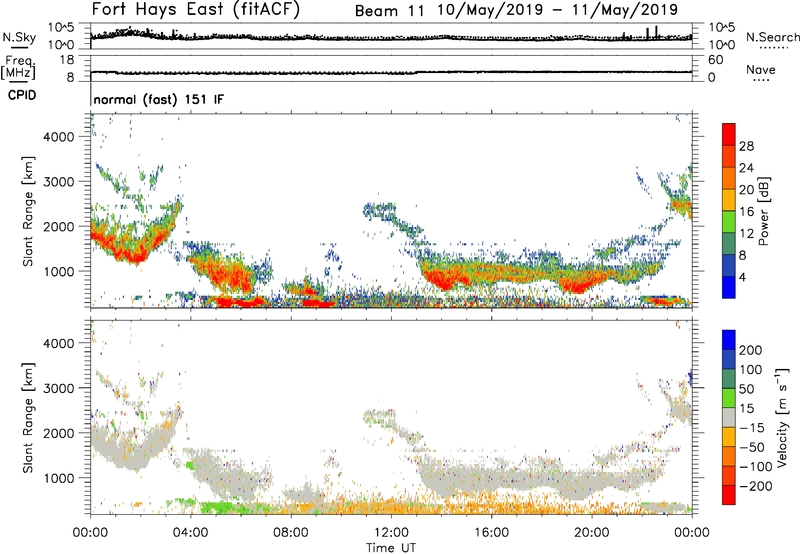Viewport: 800px width, 554px height.
Task: Click the 'Nave' legend label
Action: point(760,69)
